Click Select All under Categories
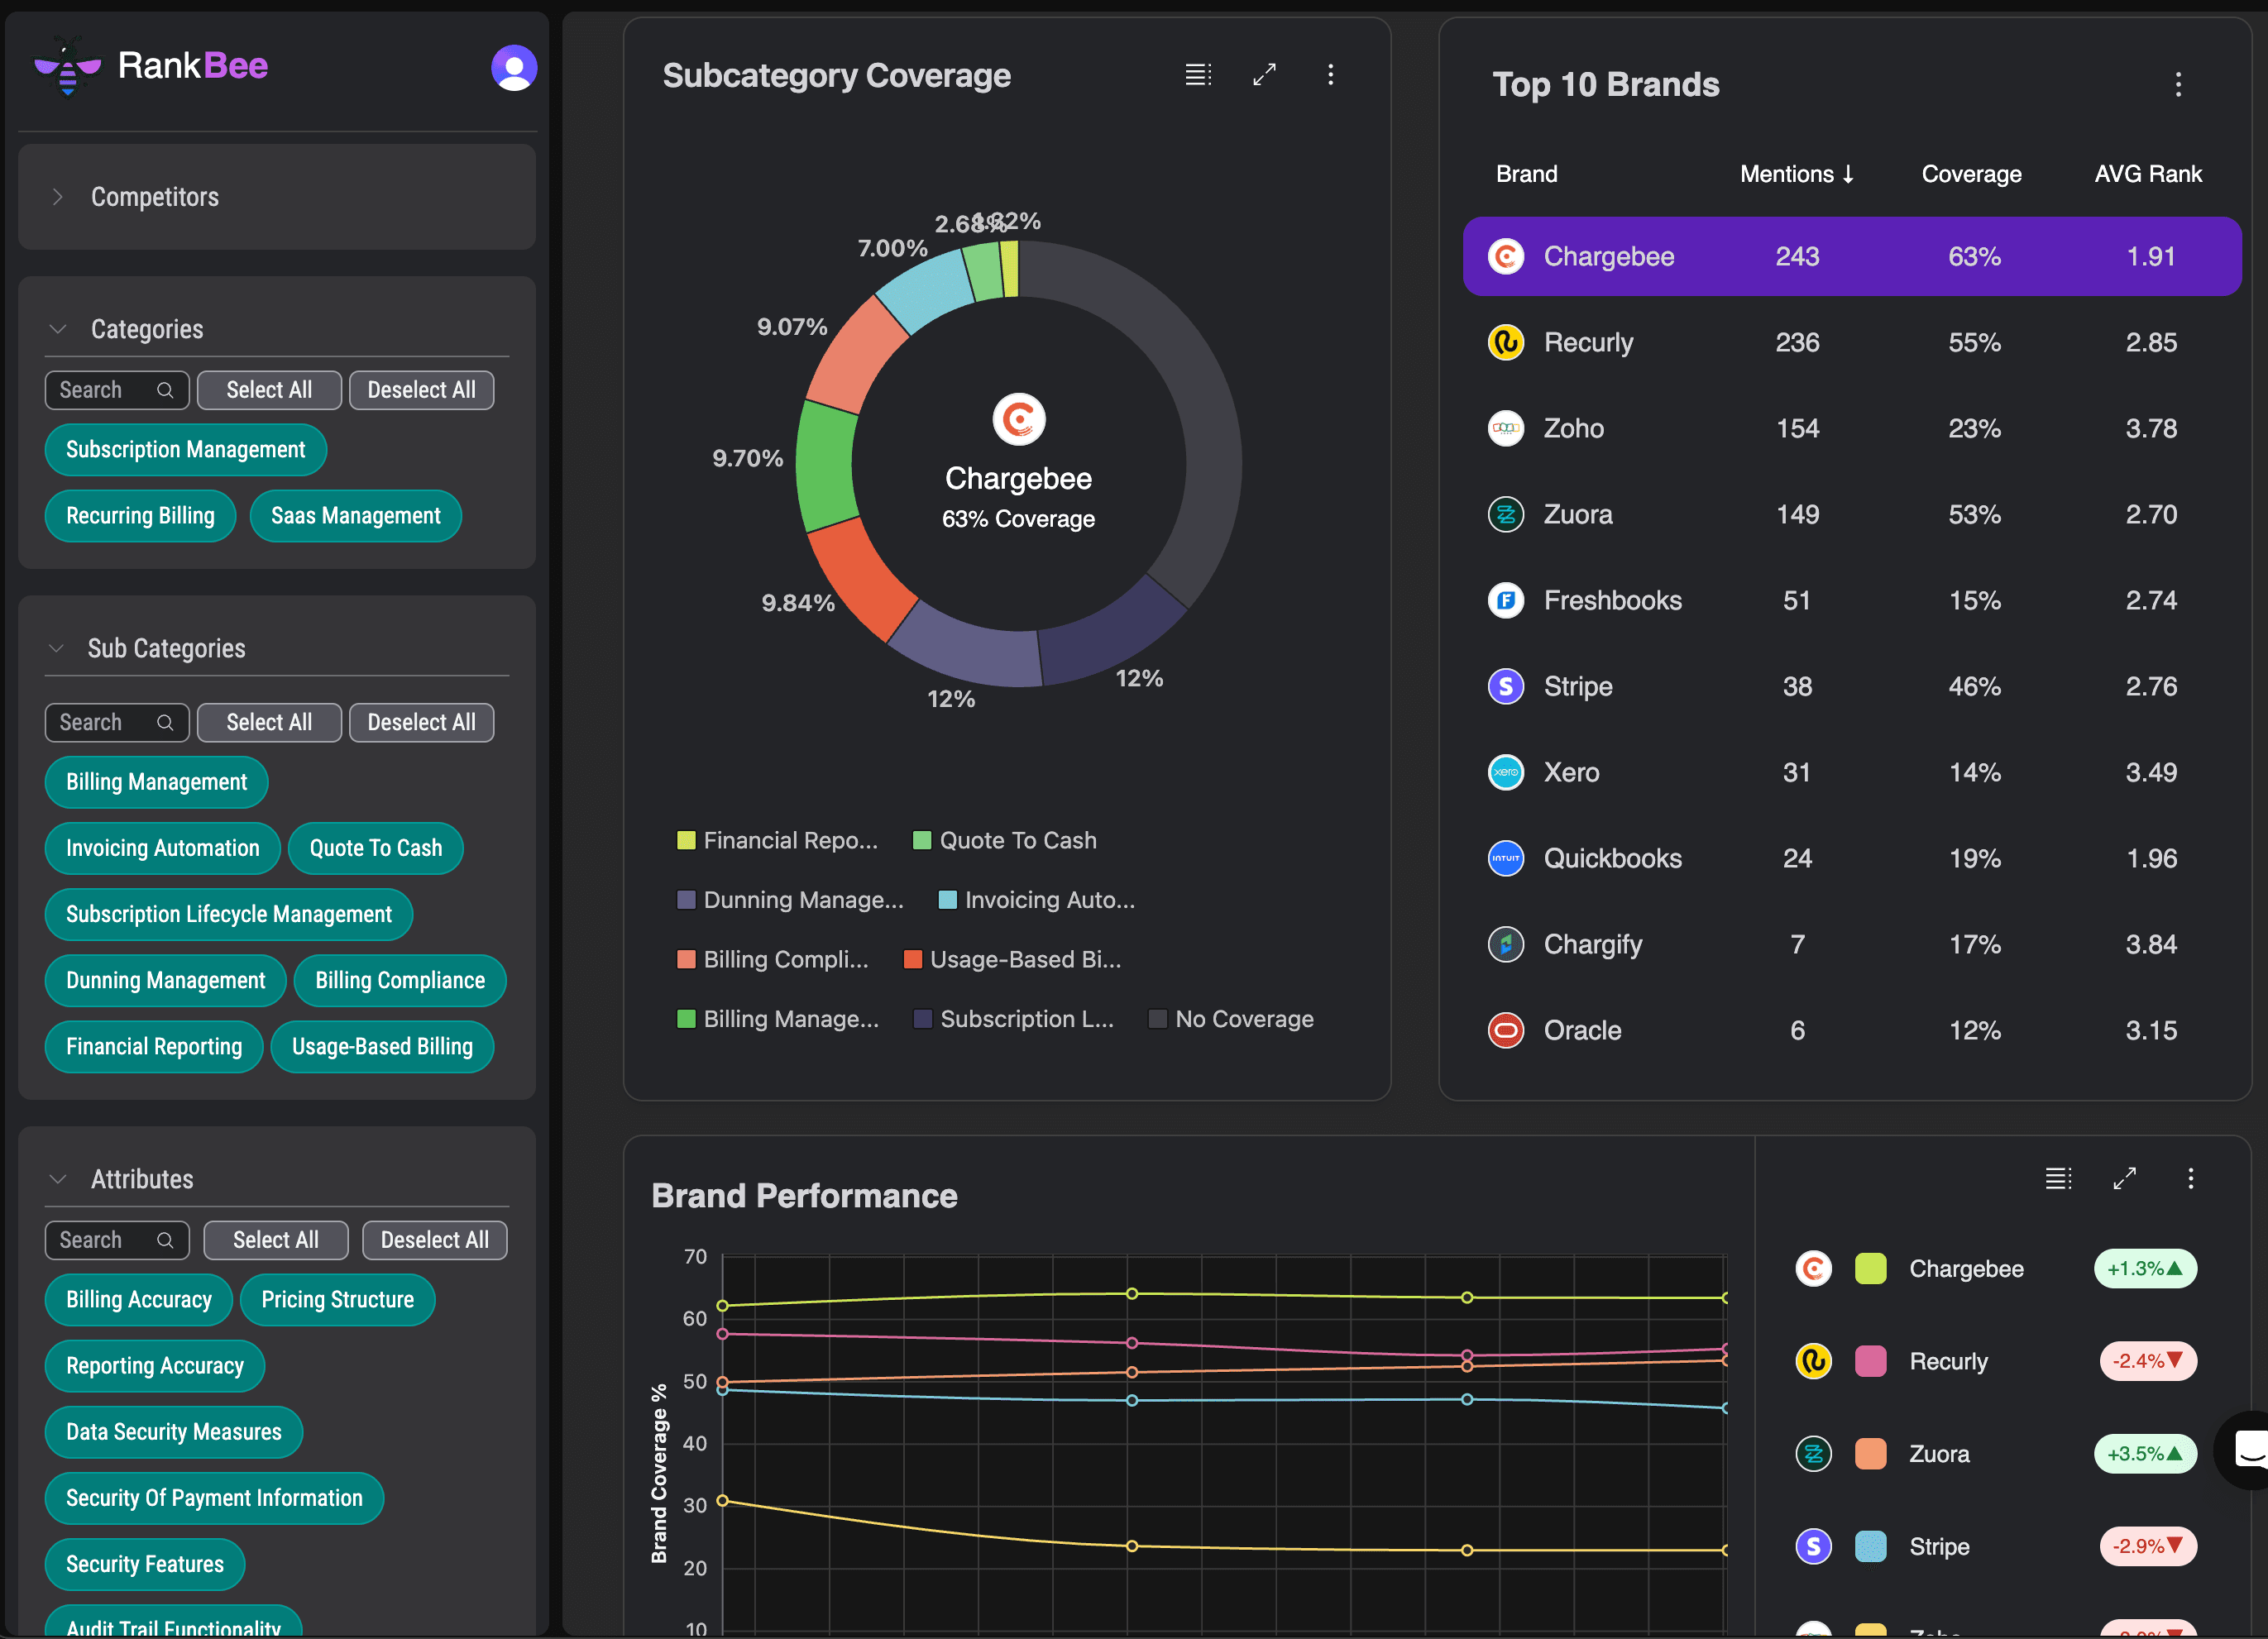Viewport: 2268px width, 1639px height. [x=269, y=390]
